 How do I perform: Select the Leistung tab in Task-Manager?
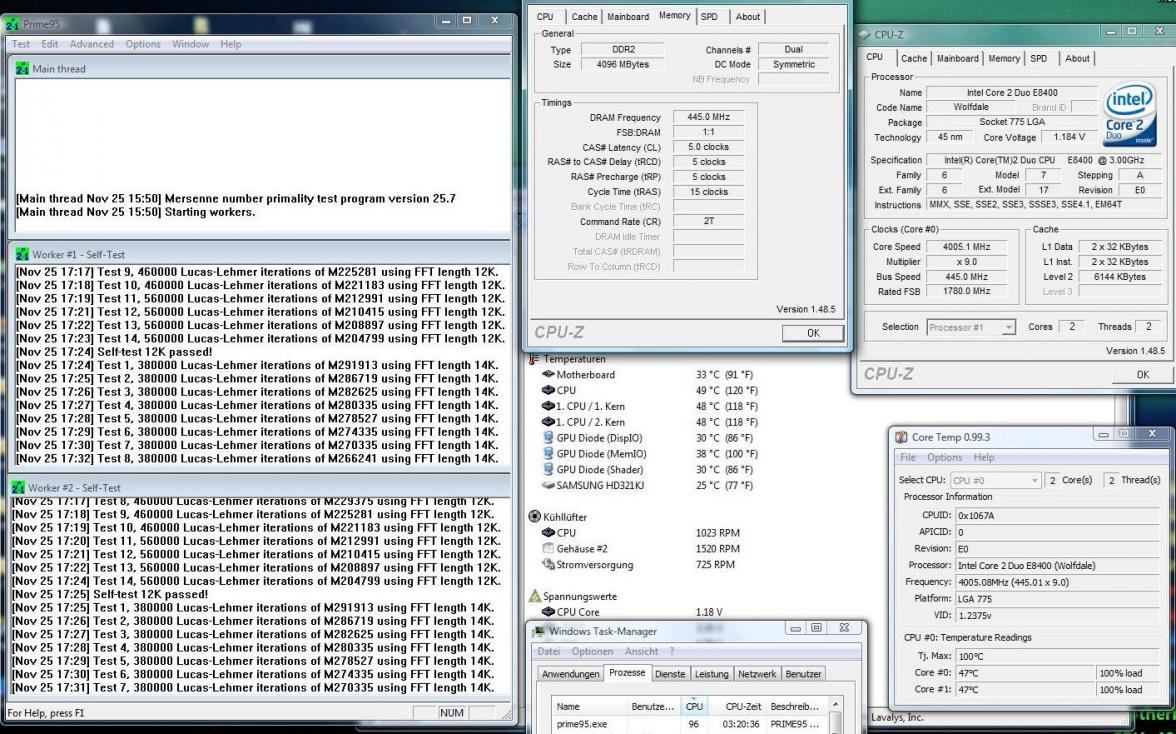click(x=711, y=674)
